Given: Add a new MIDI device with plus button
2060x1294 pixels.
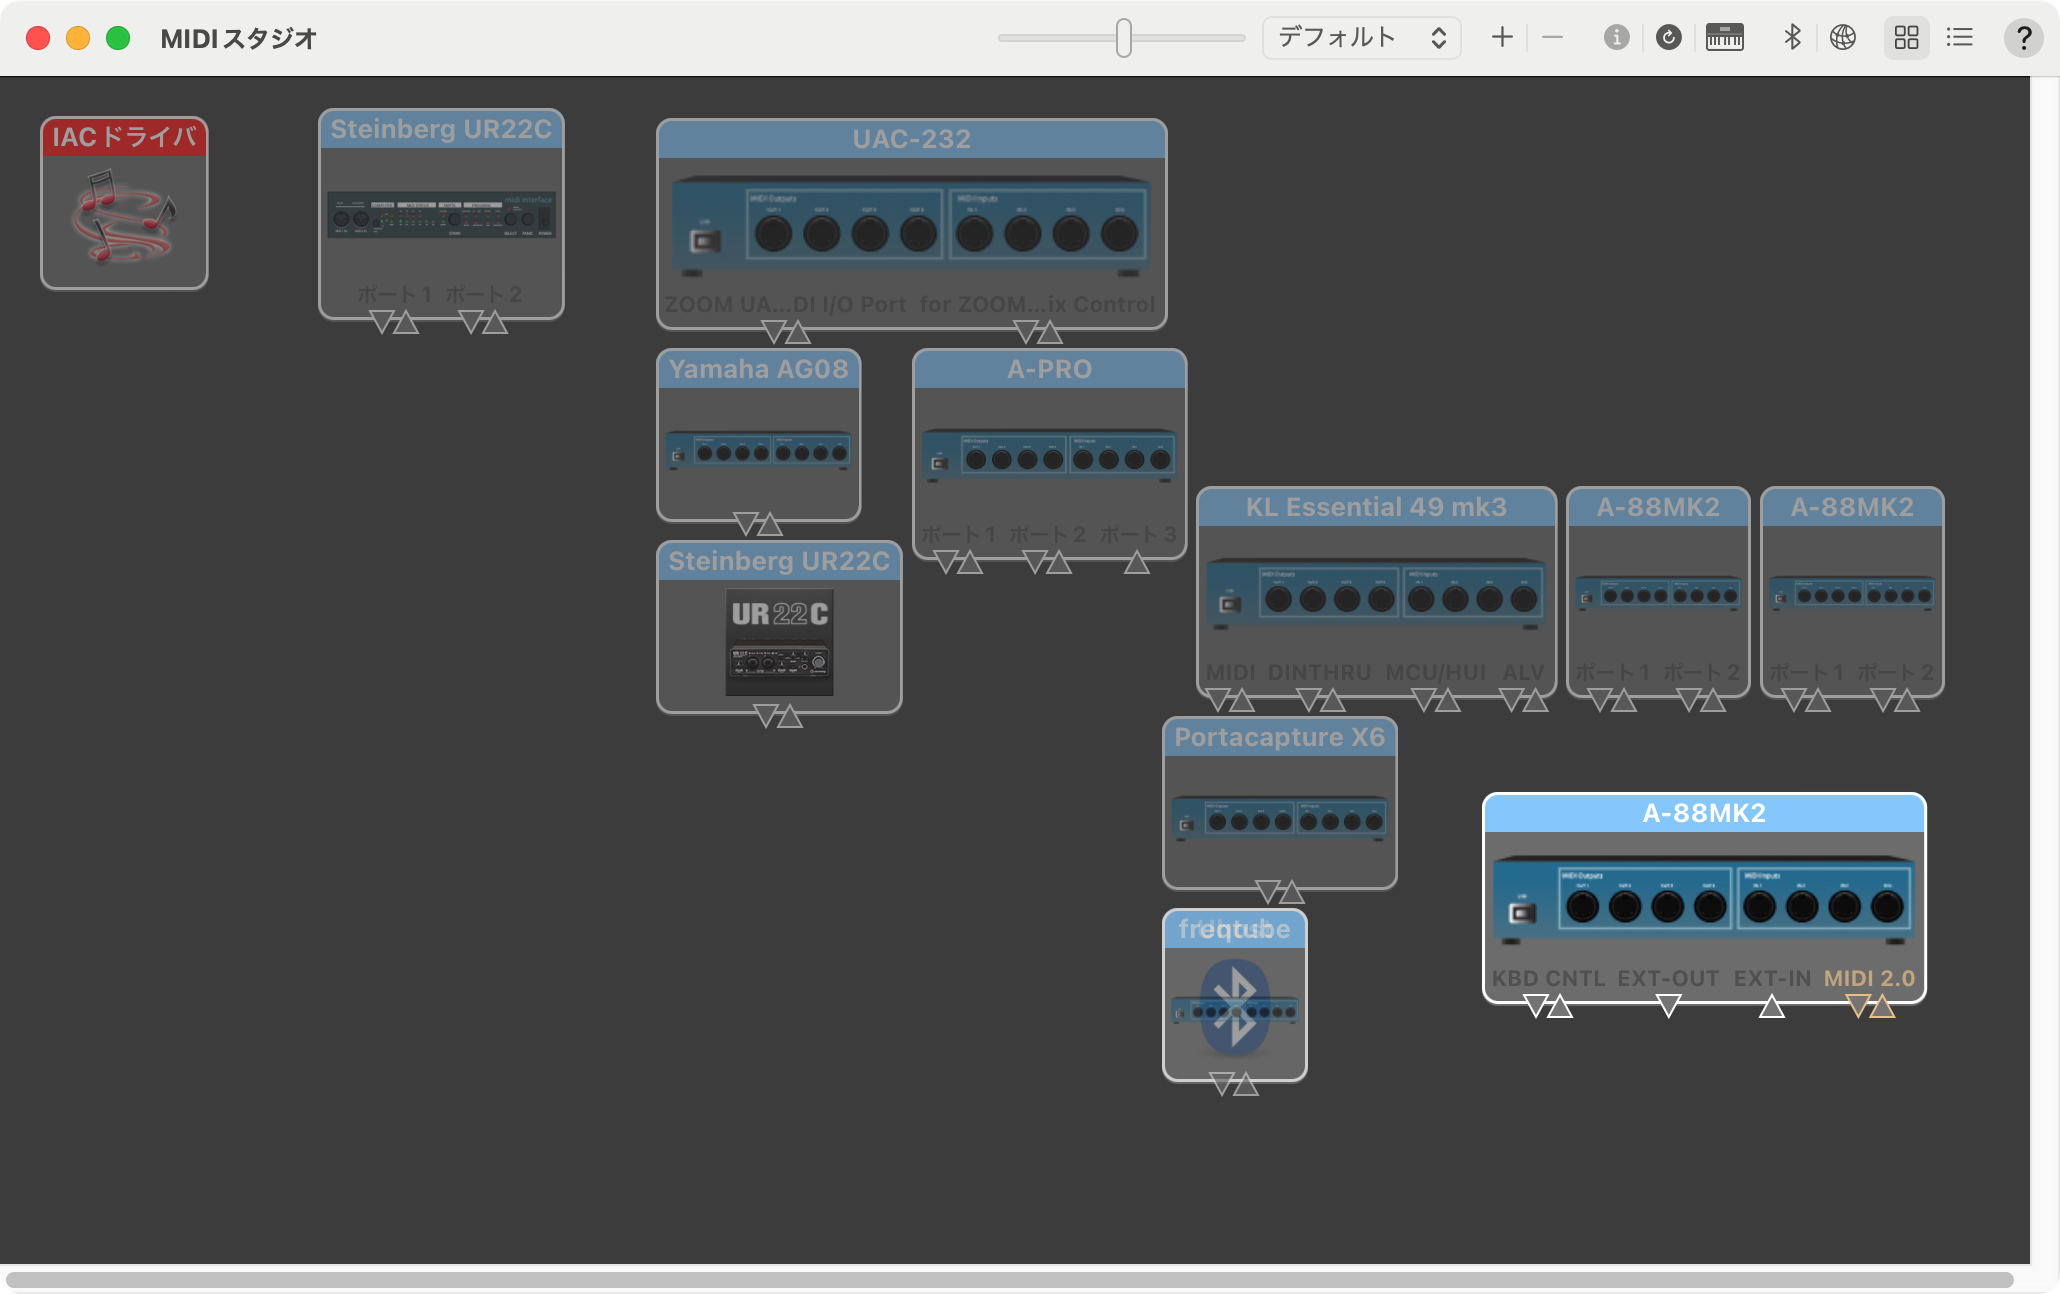Looking at the screenshot, I should [1502, 38].
